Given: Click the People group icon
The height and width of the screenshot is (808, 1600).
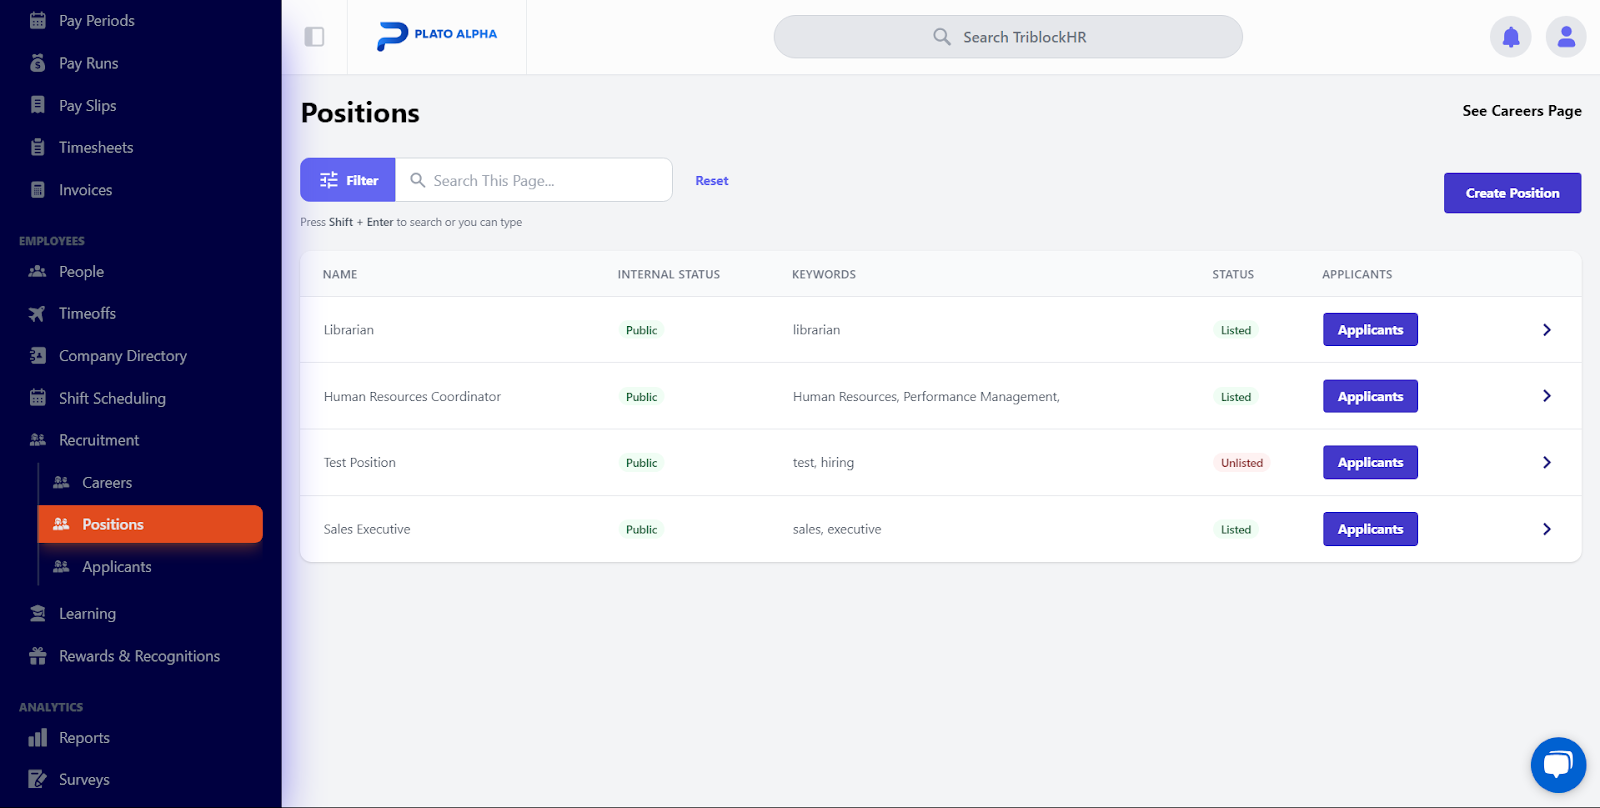Looking at the screenshot, I should 38,271.
